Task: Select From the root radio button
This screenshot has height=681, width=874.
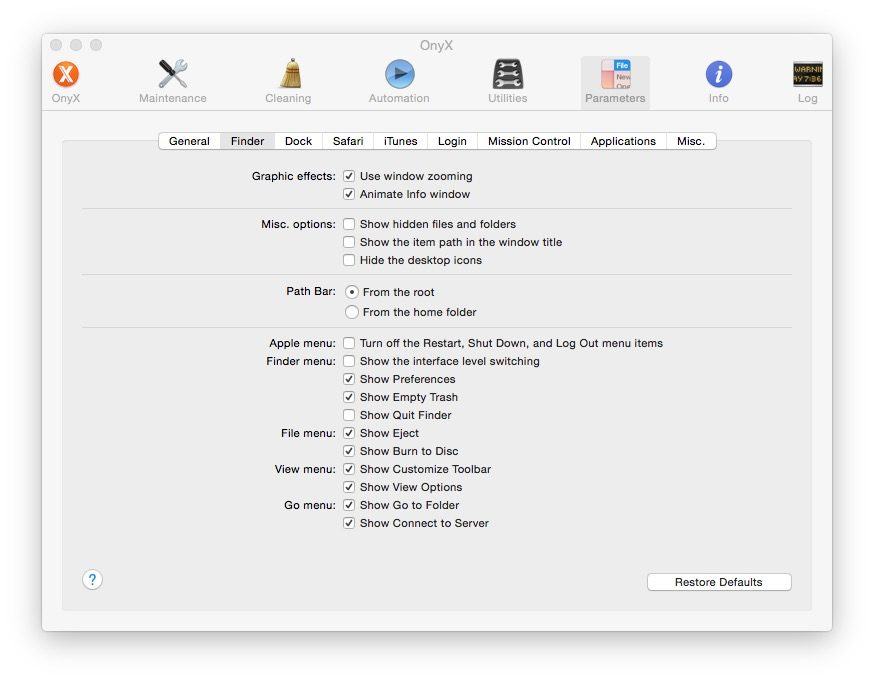Action: click(352, 292)
